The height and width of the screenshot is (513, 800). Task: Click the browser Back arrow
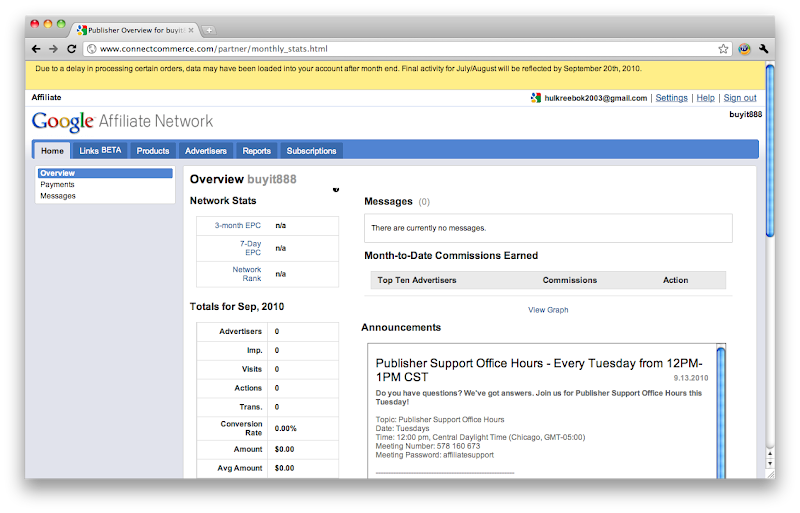pos(36,48)
